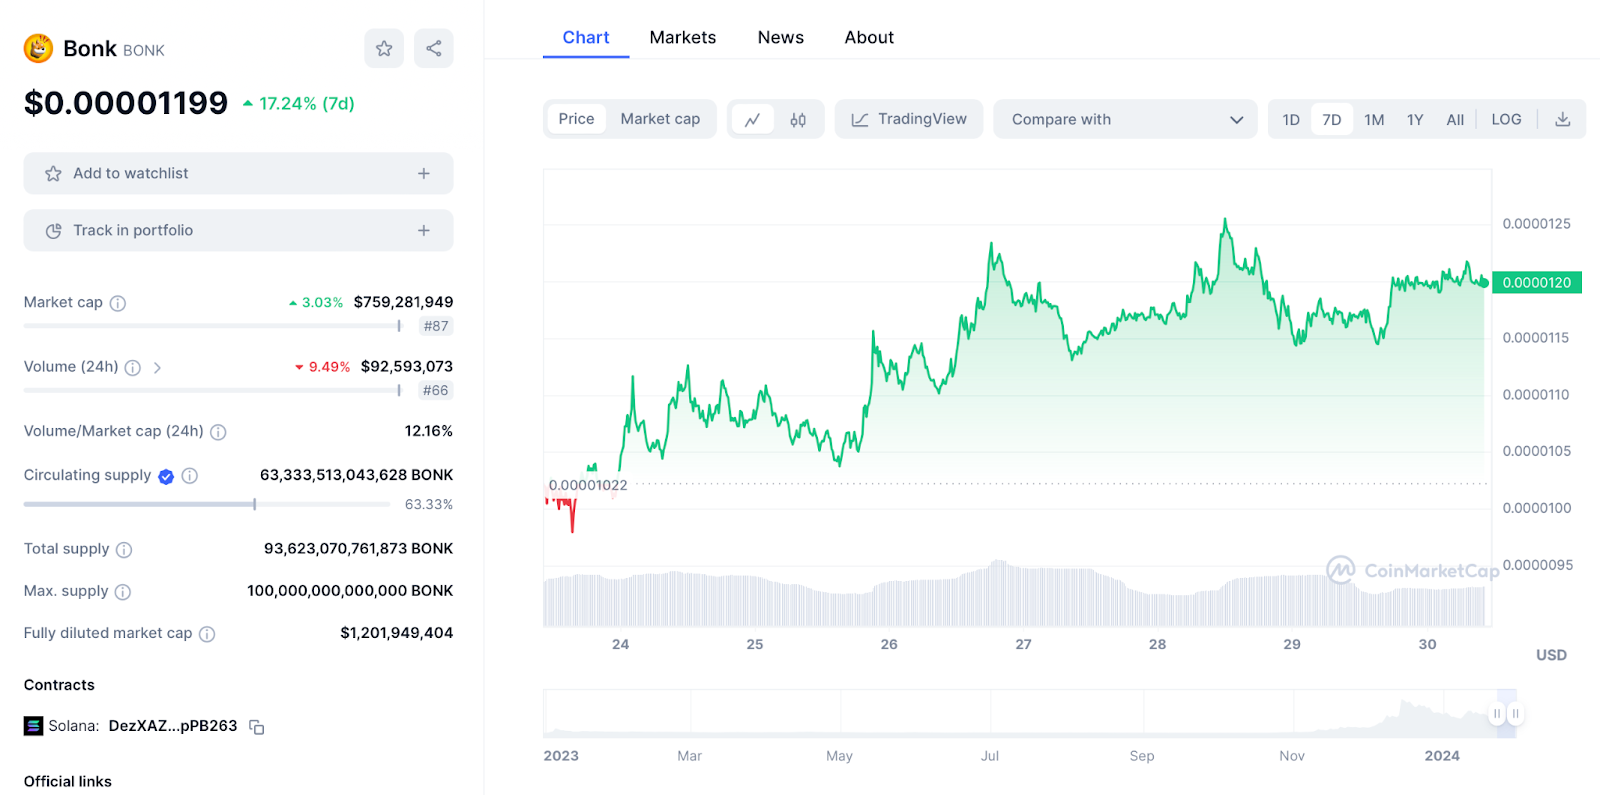Click the right handle of the timeline range selector
Image resolution: width=1600 pixels, height=795 pixels.
click(x=1516, y=714)
